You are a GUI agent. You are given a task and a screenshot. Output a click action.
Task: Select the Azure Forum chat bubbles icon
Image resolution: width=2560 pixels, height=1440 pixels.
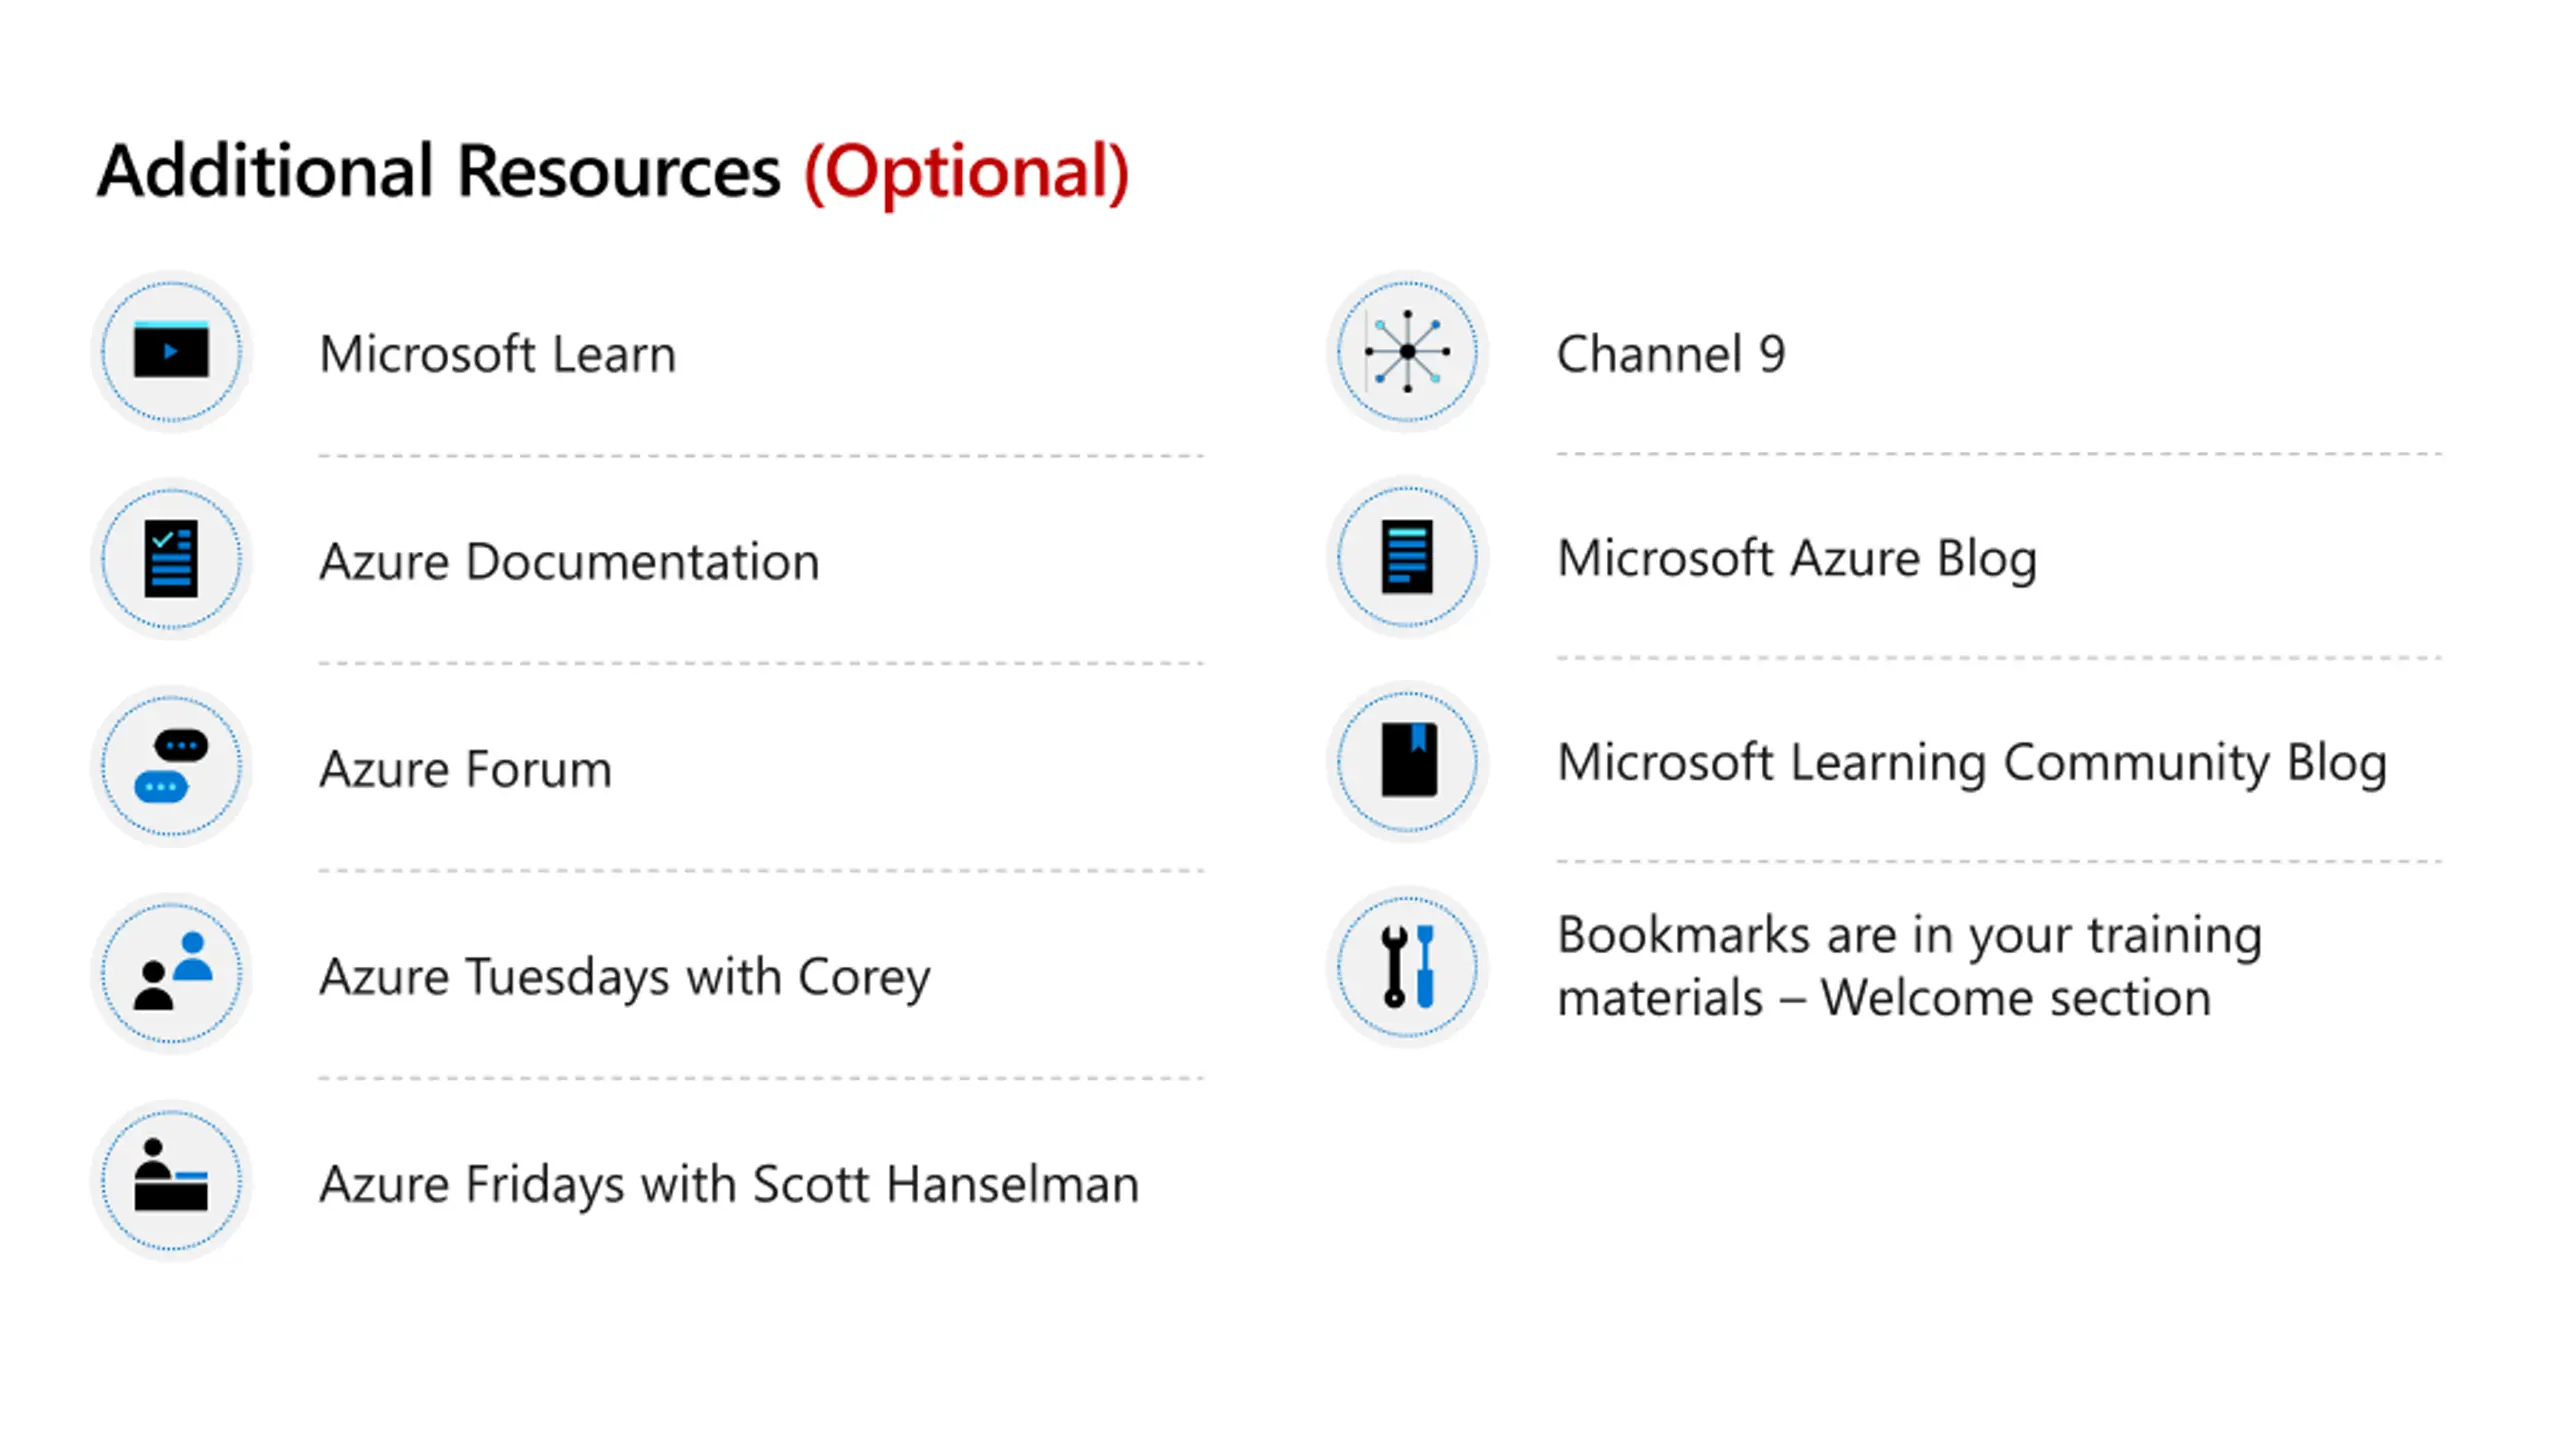point(171,766)
